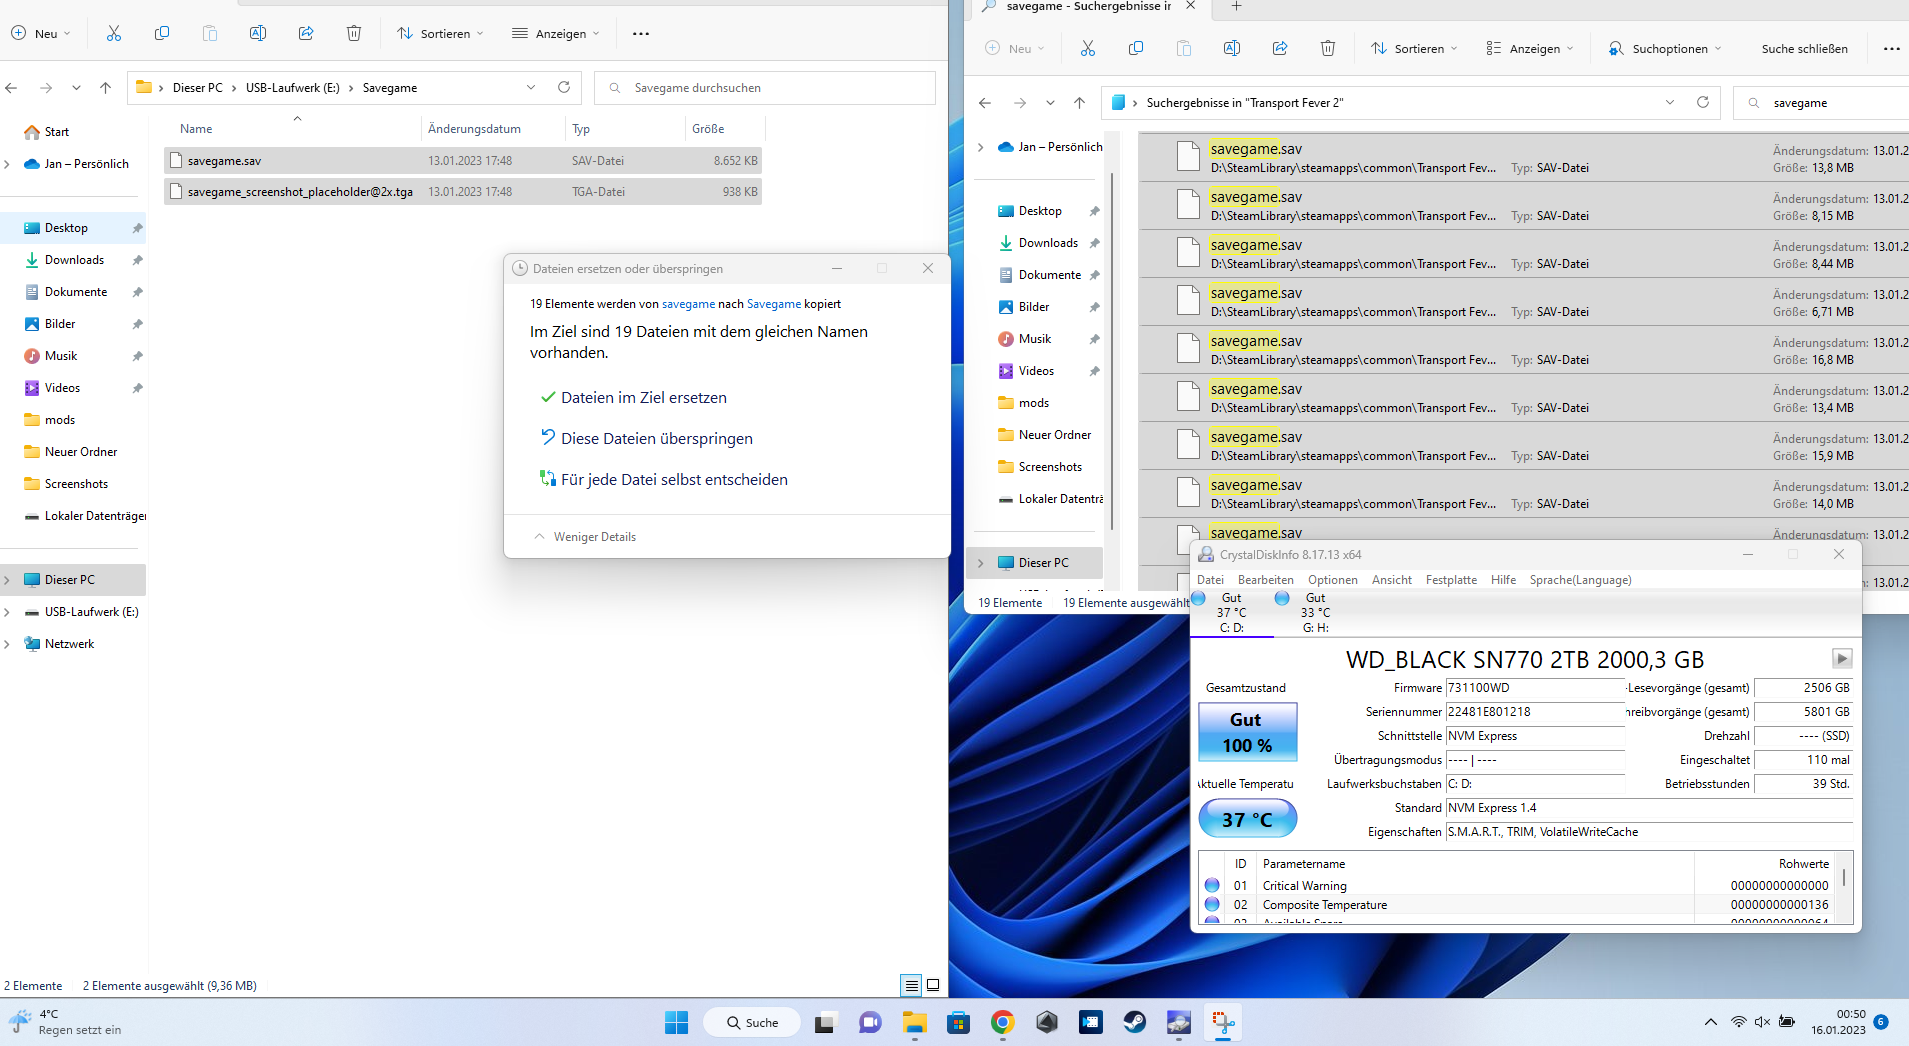Click Suche schließen in search results window

[x=1805, y=48]
